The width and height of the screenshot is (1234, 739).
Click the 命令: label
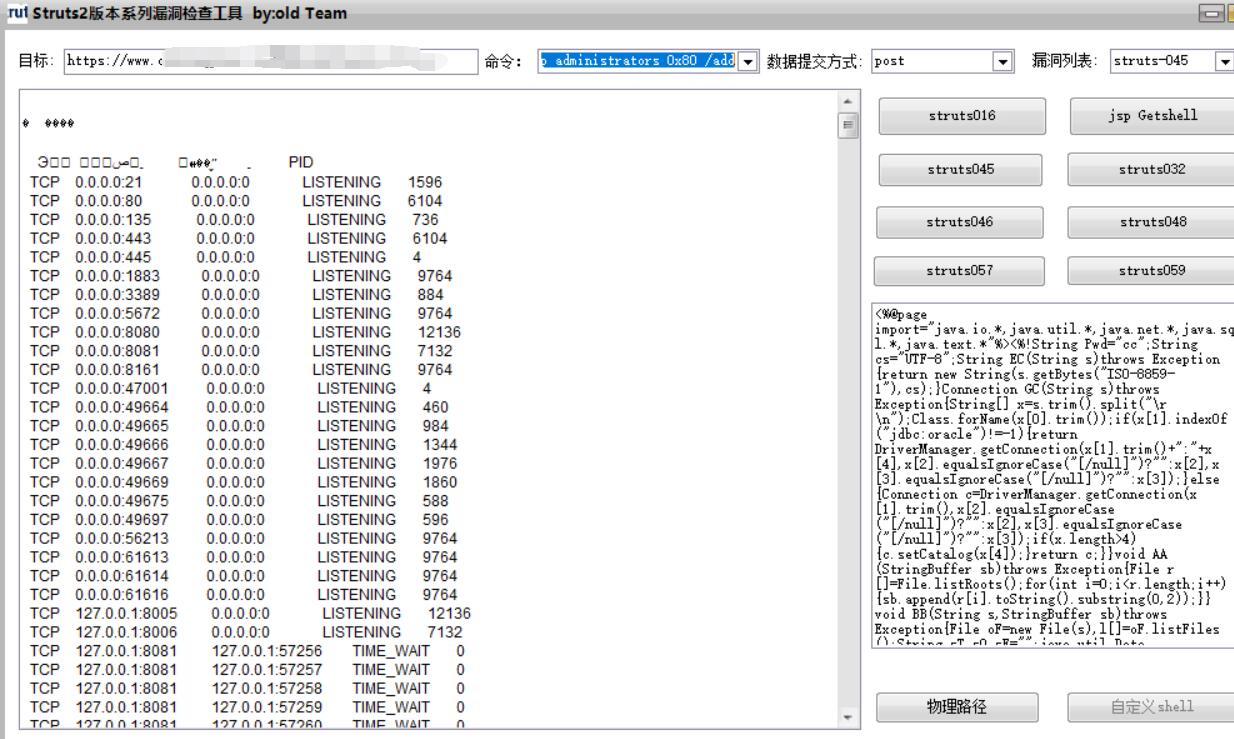pos(502,61)
